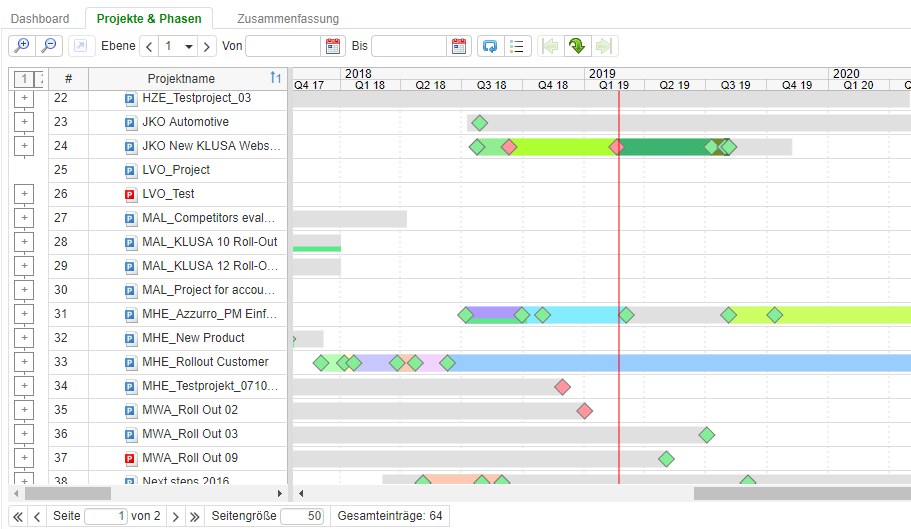Click red milestone diamond on MWA_Roll Out 02
The width and height of the screenshot is (911, 529).
point(584,410)
